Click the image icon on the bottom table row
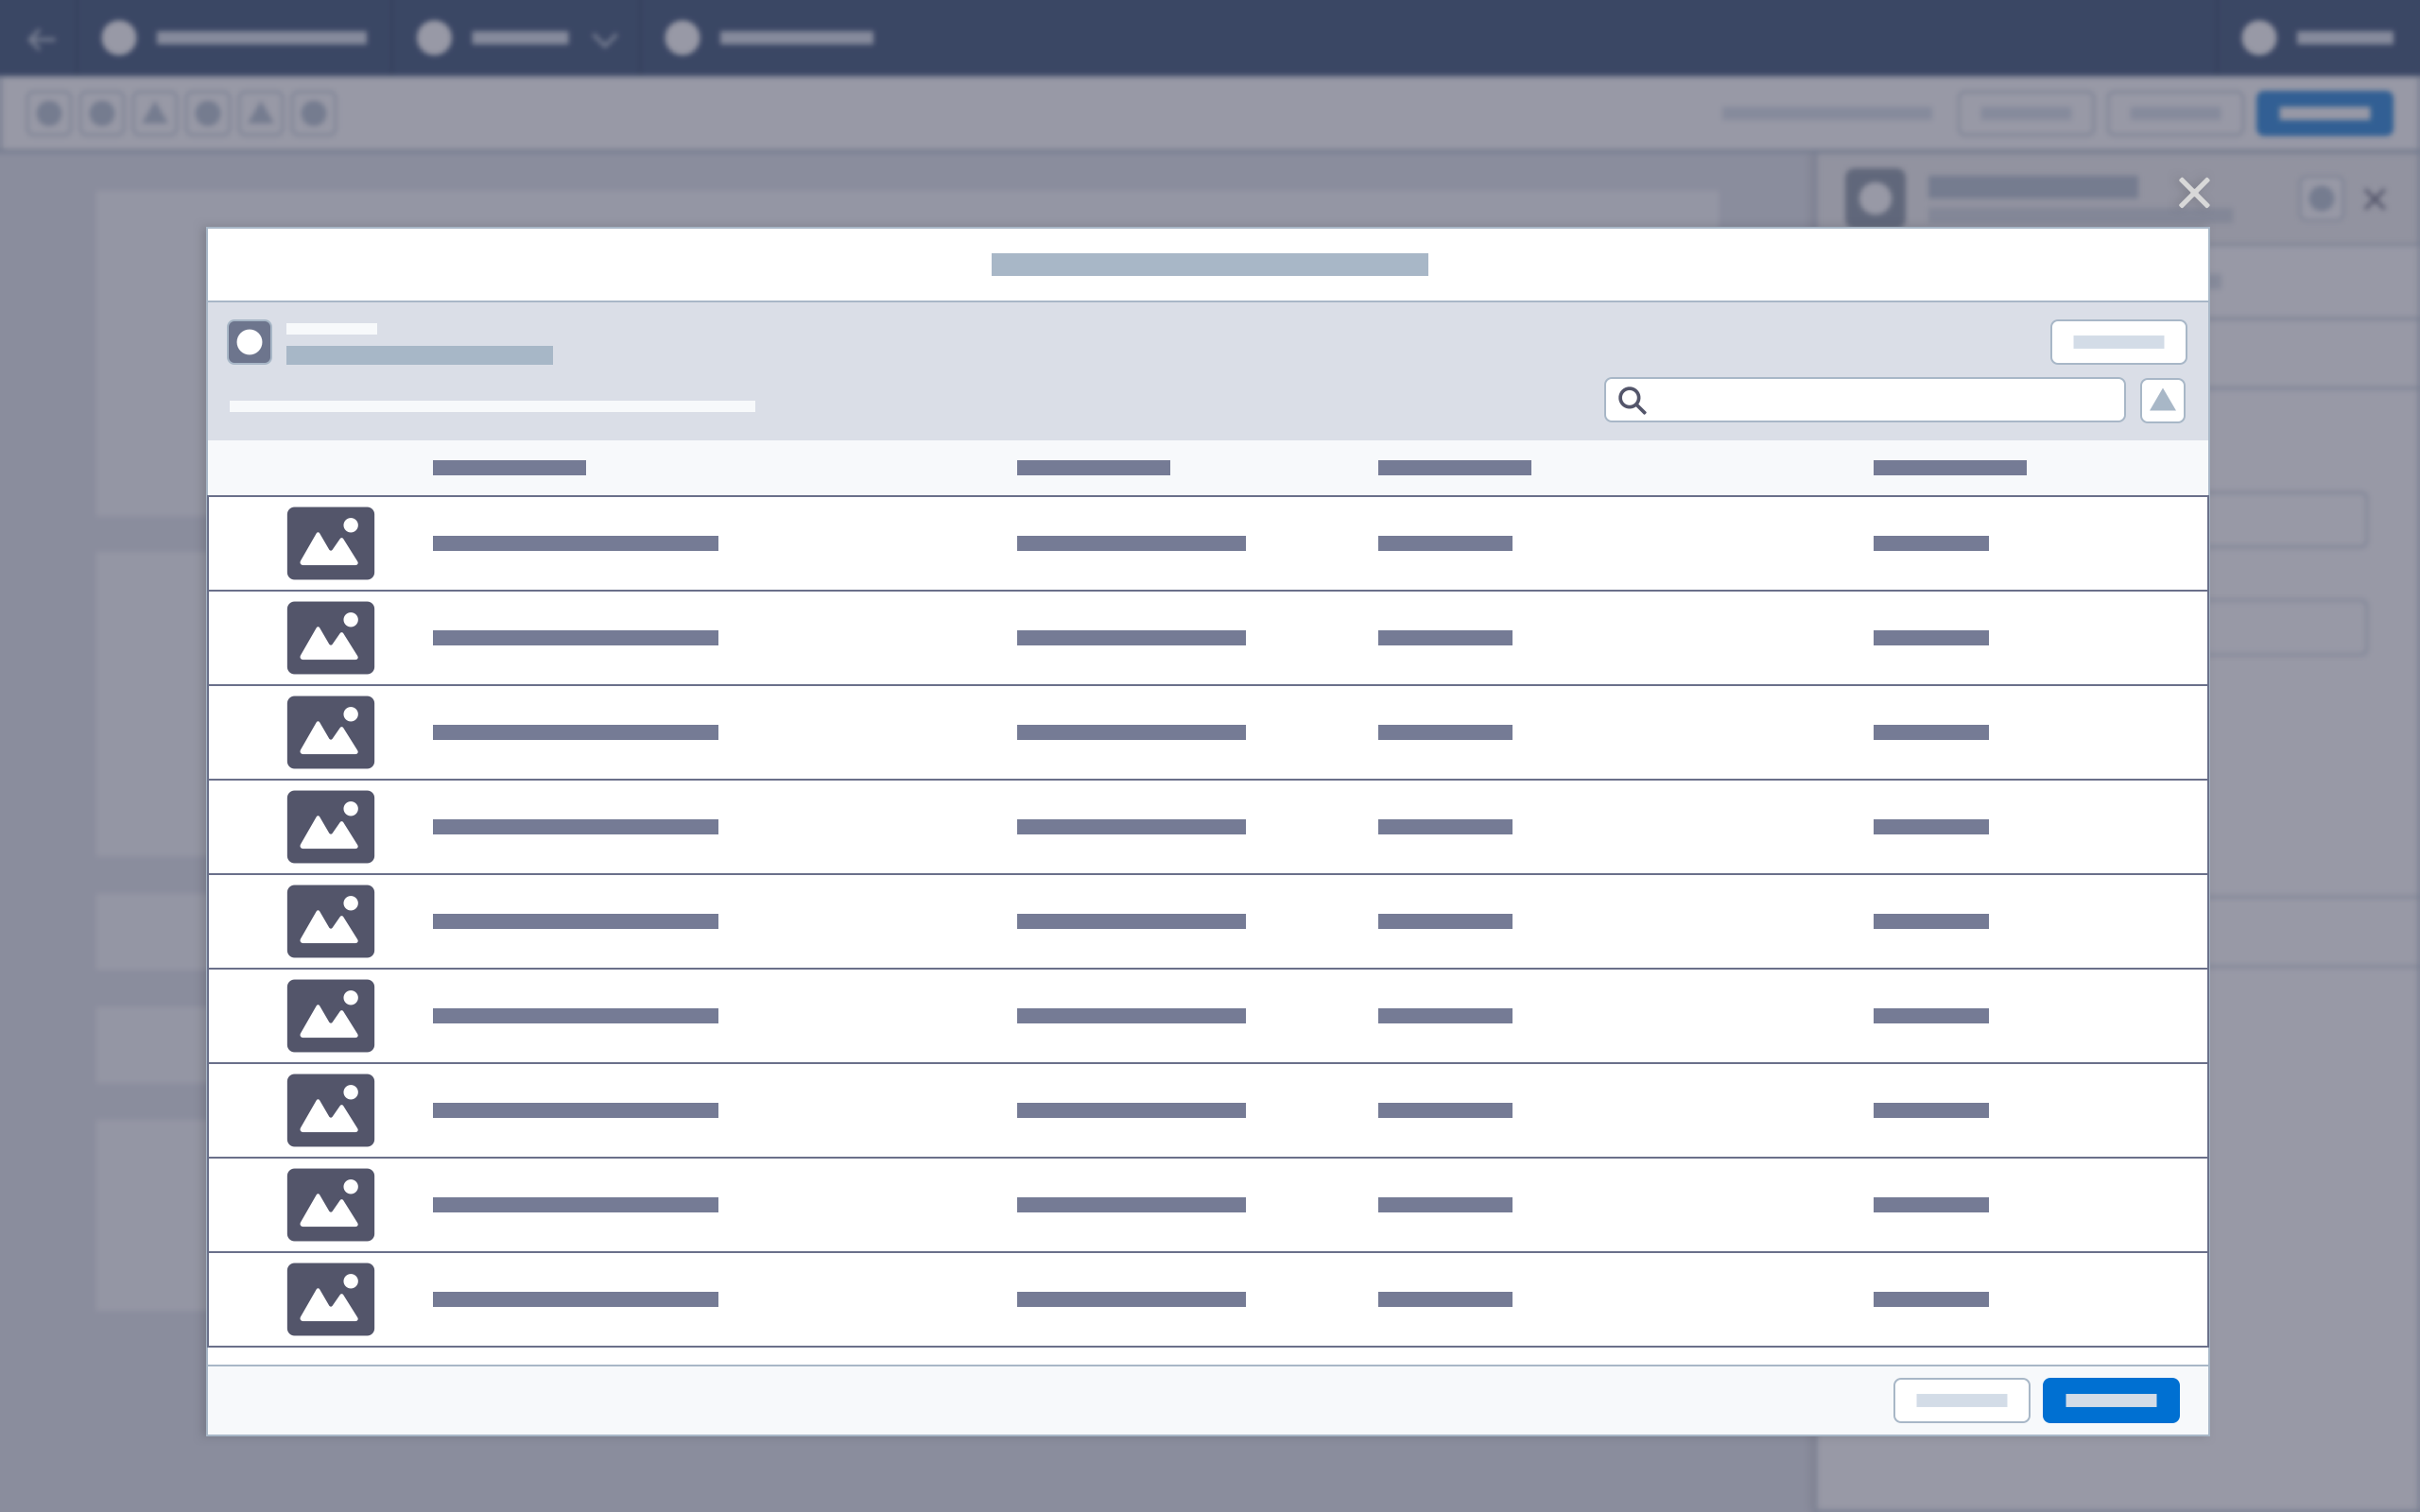This screenshot has width=2420, height=1512. (330, 1298)
